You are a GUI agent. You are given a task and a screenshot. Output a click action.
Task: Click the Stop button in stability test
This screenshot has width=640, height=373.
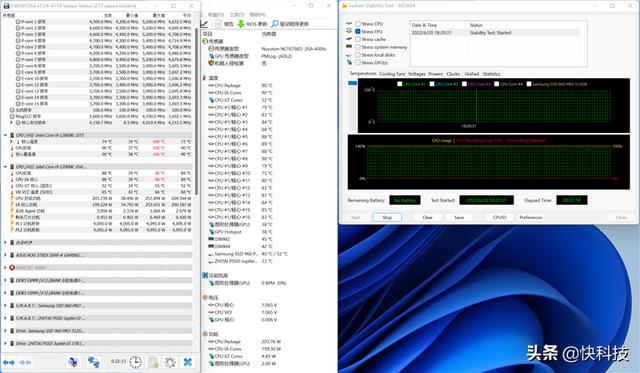click(387, 218)
